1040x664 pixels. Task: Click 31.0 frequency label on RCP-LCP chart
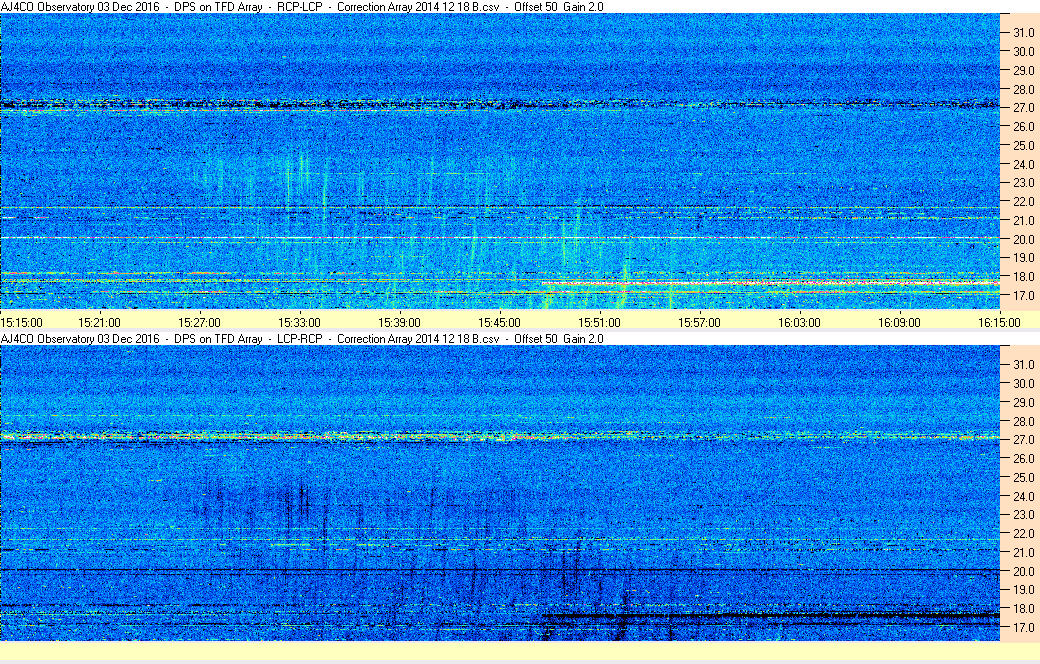(1023, 33)
